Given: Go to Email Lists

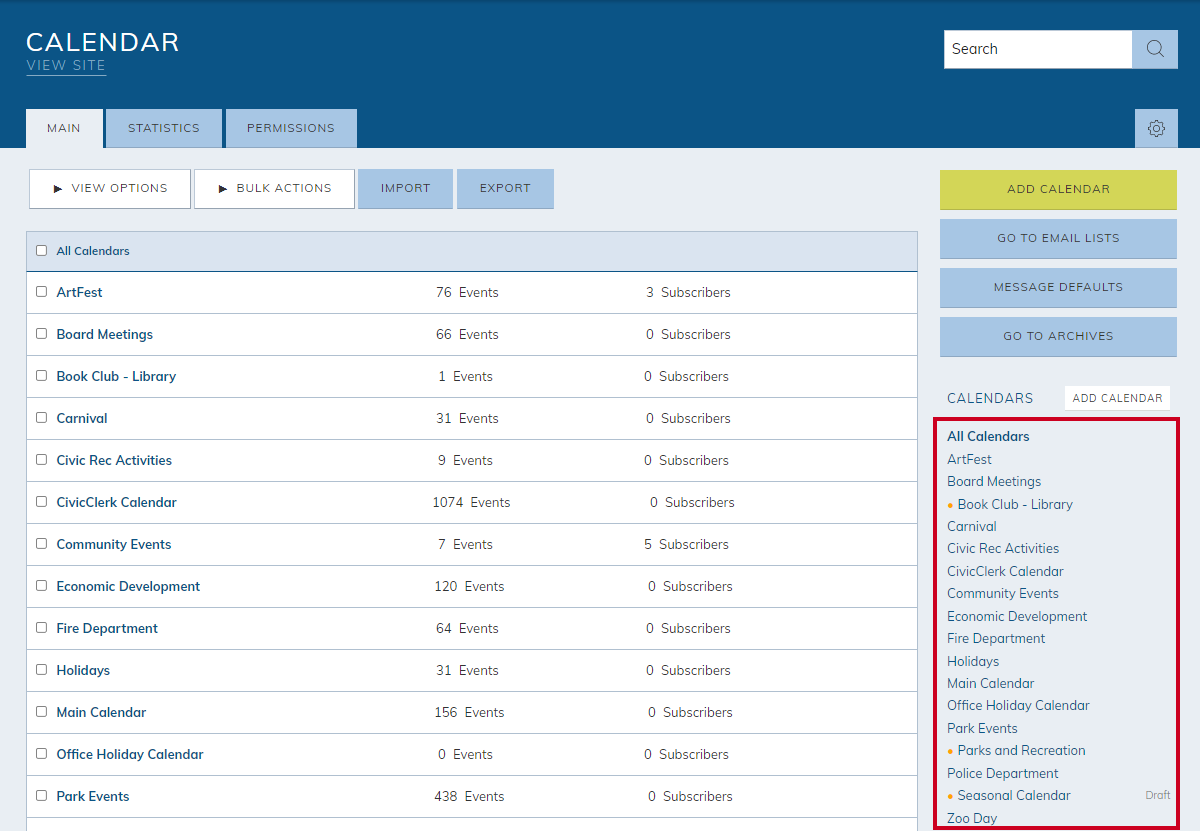Looking at the screenshot, I should point(1058,239).
